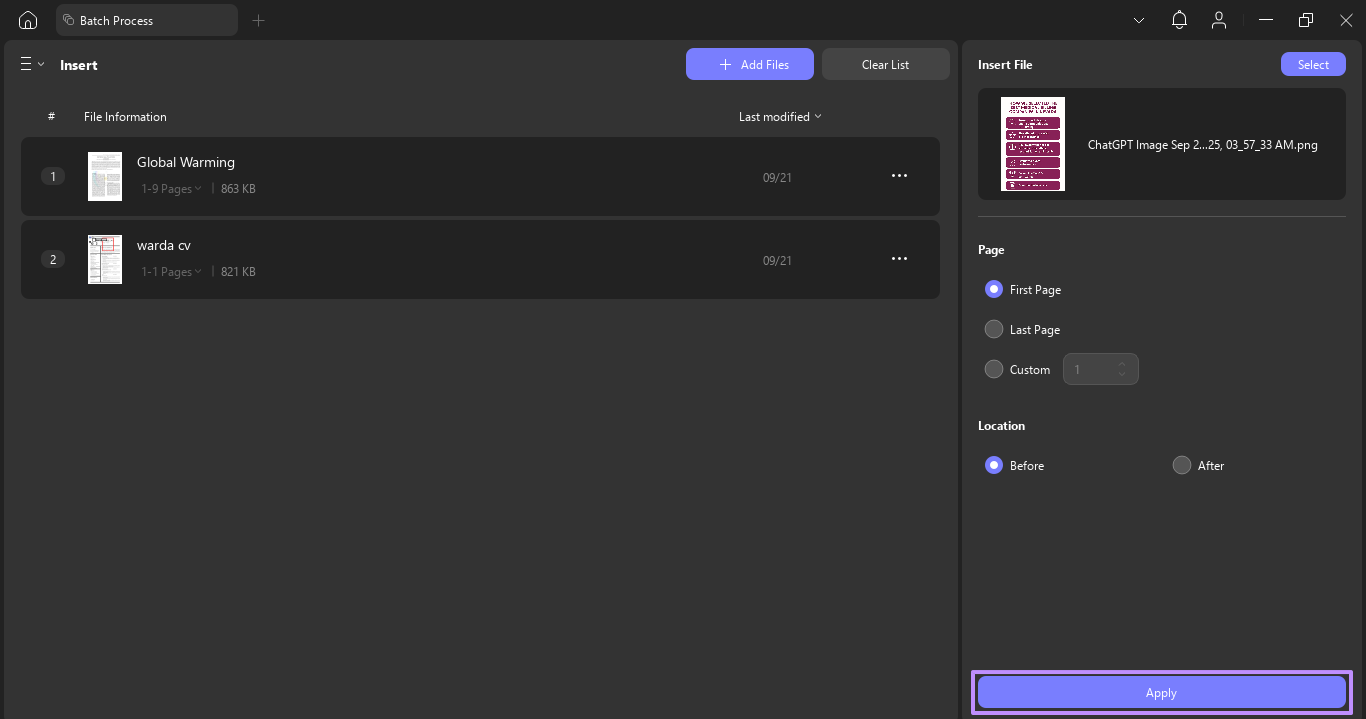
Task: Select the Last Page radio option
Action: (x=994, y=329)
